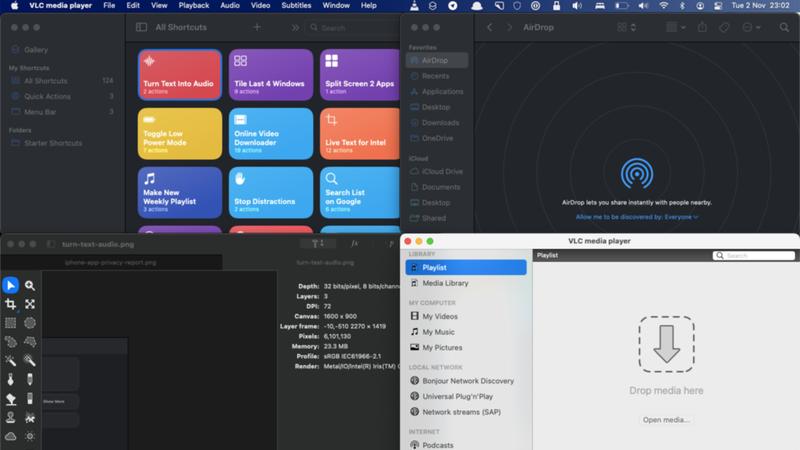This screenshot has width=800, height=450.
Task: Open Applications in the Finder sidebar
Action: coord(437,91)
